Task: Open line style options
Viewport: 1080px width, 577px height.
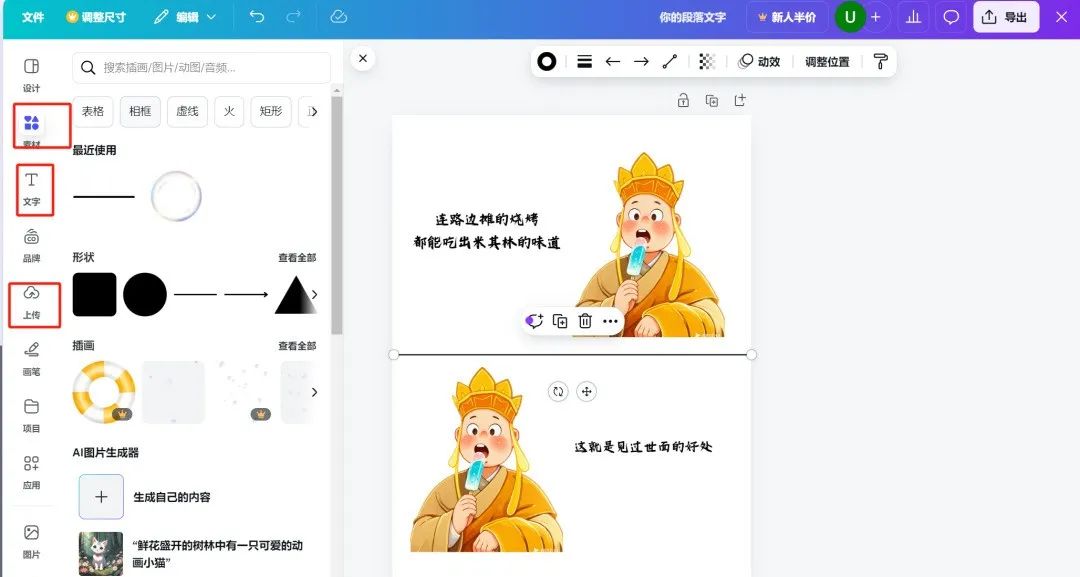Action: point(585,62)
